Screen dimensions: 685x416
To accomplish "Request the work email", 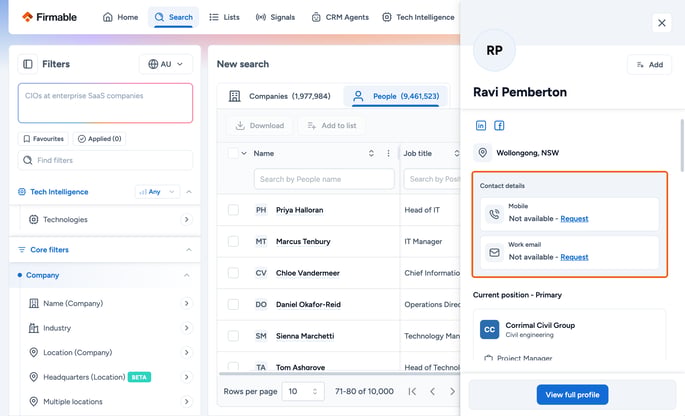I will 574,257.
